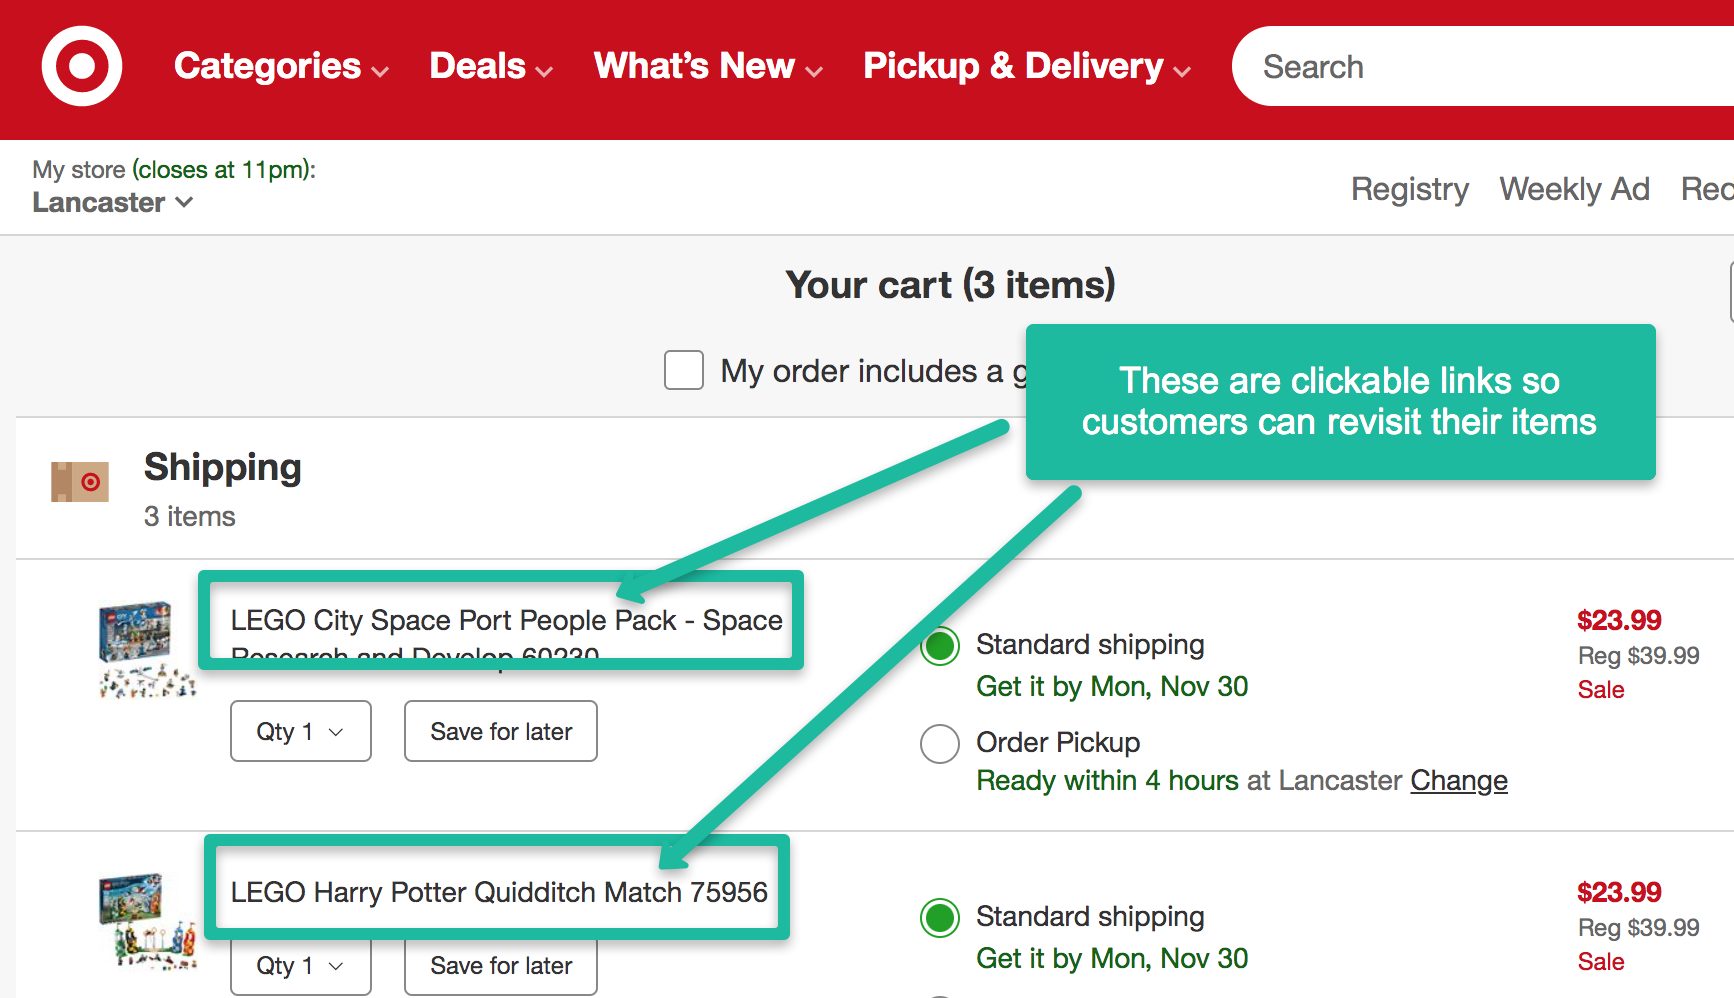Viewport: 1734px width, 998px height.
Task: Open LEGO Harry Potter Quidditch thumbnail
Action: point(147,921)
